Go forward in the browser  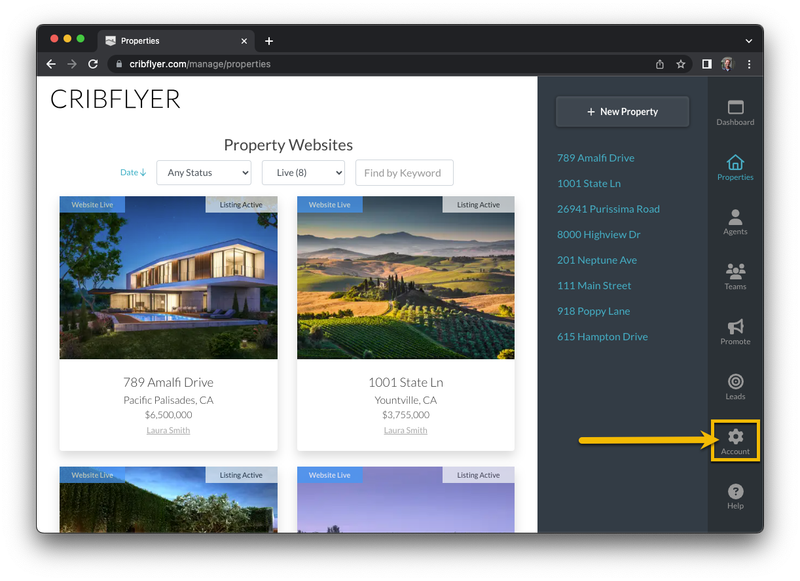pyautogui.click(x=72, y=64)
